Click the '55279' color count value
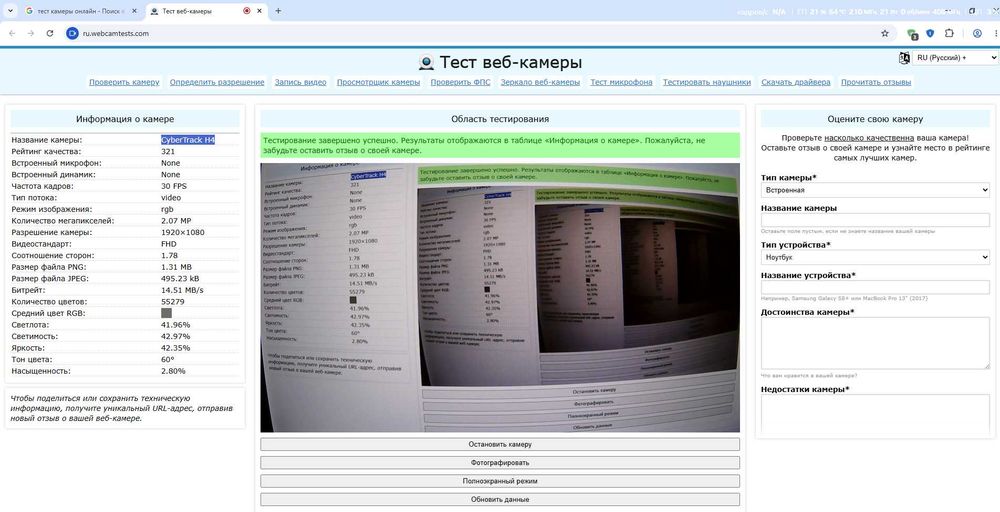Viewport: 1000px width, 512px height. (173, 302)
